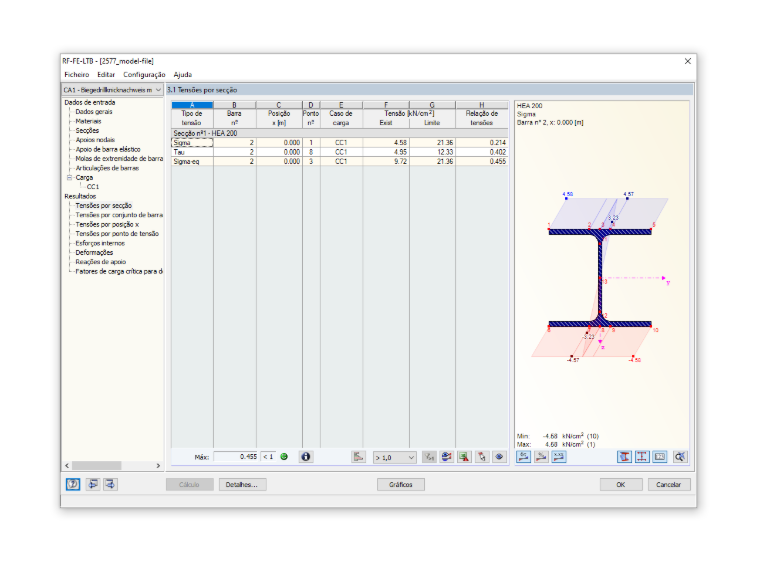Open the Ajuda menu
Screen dimensions: 760x570
[183, 75]
